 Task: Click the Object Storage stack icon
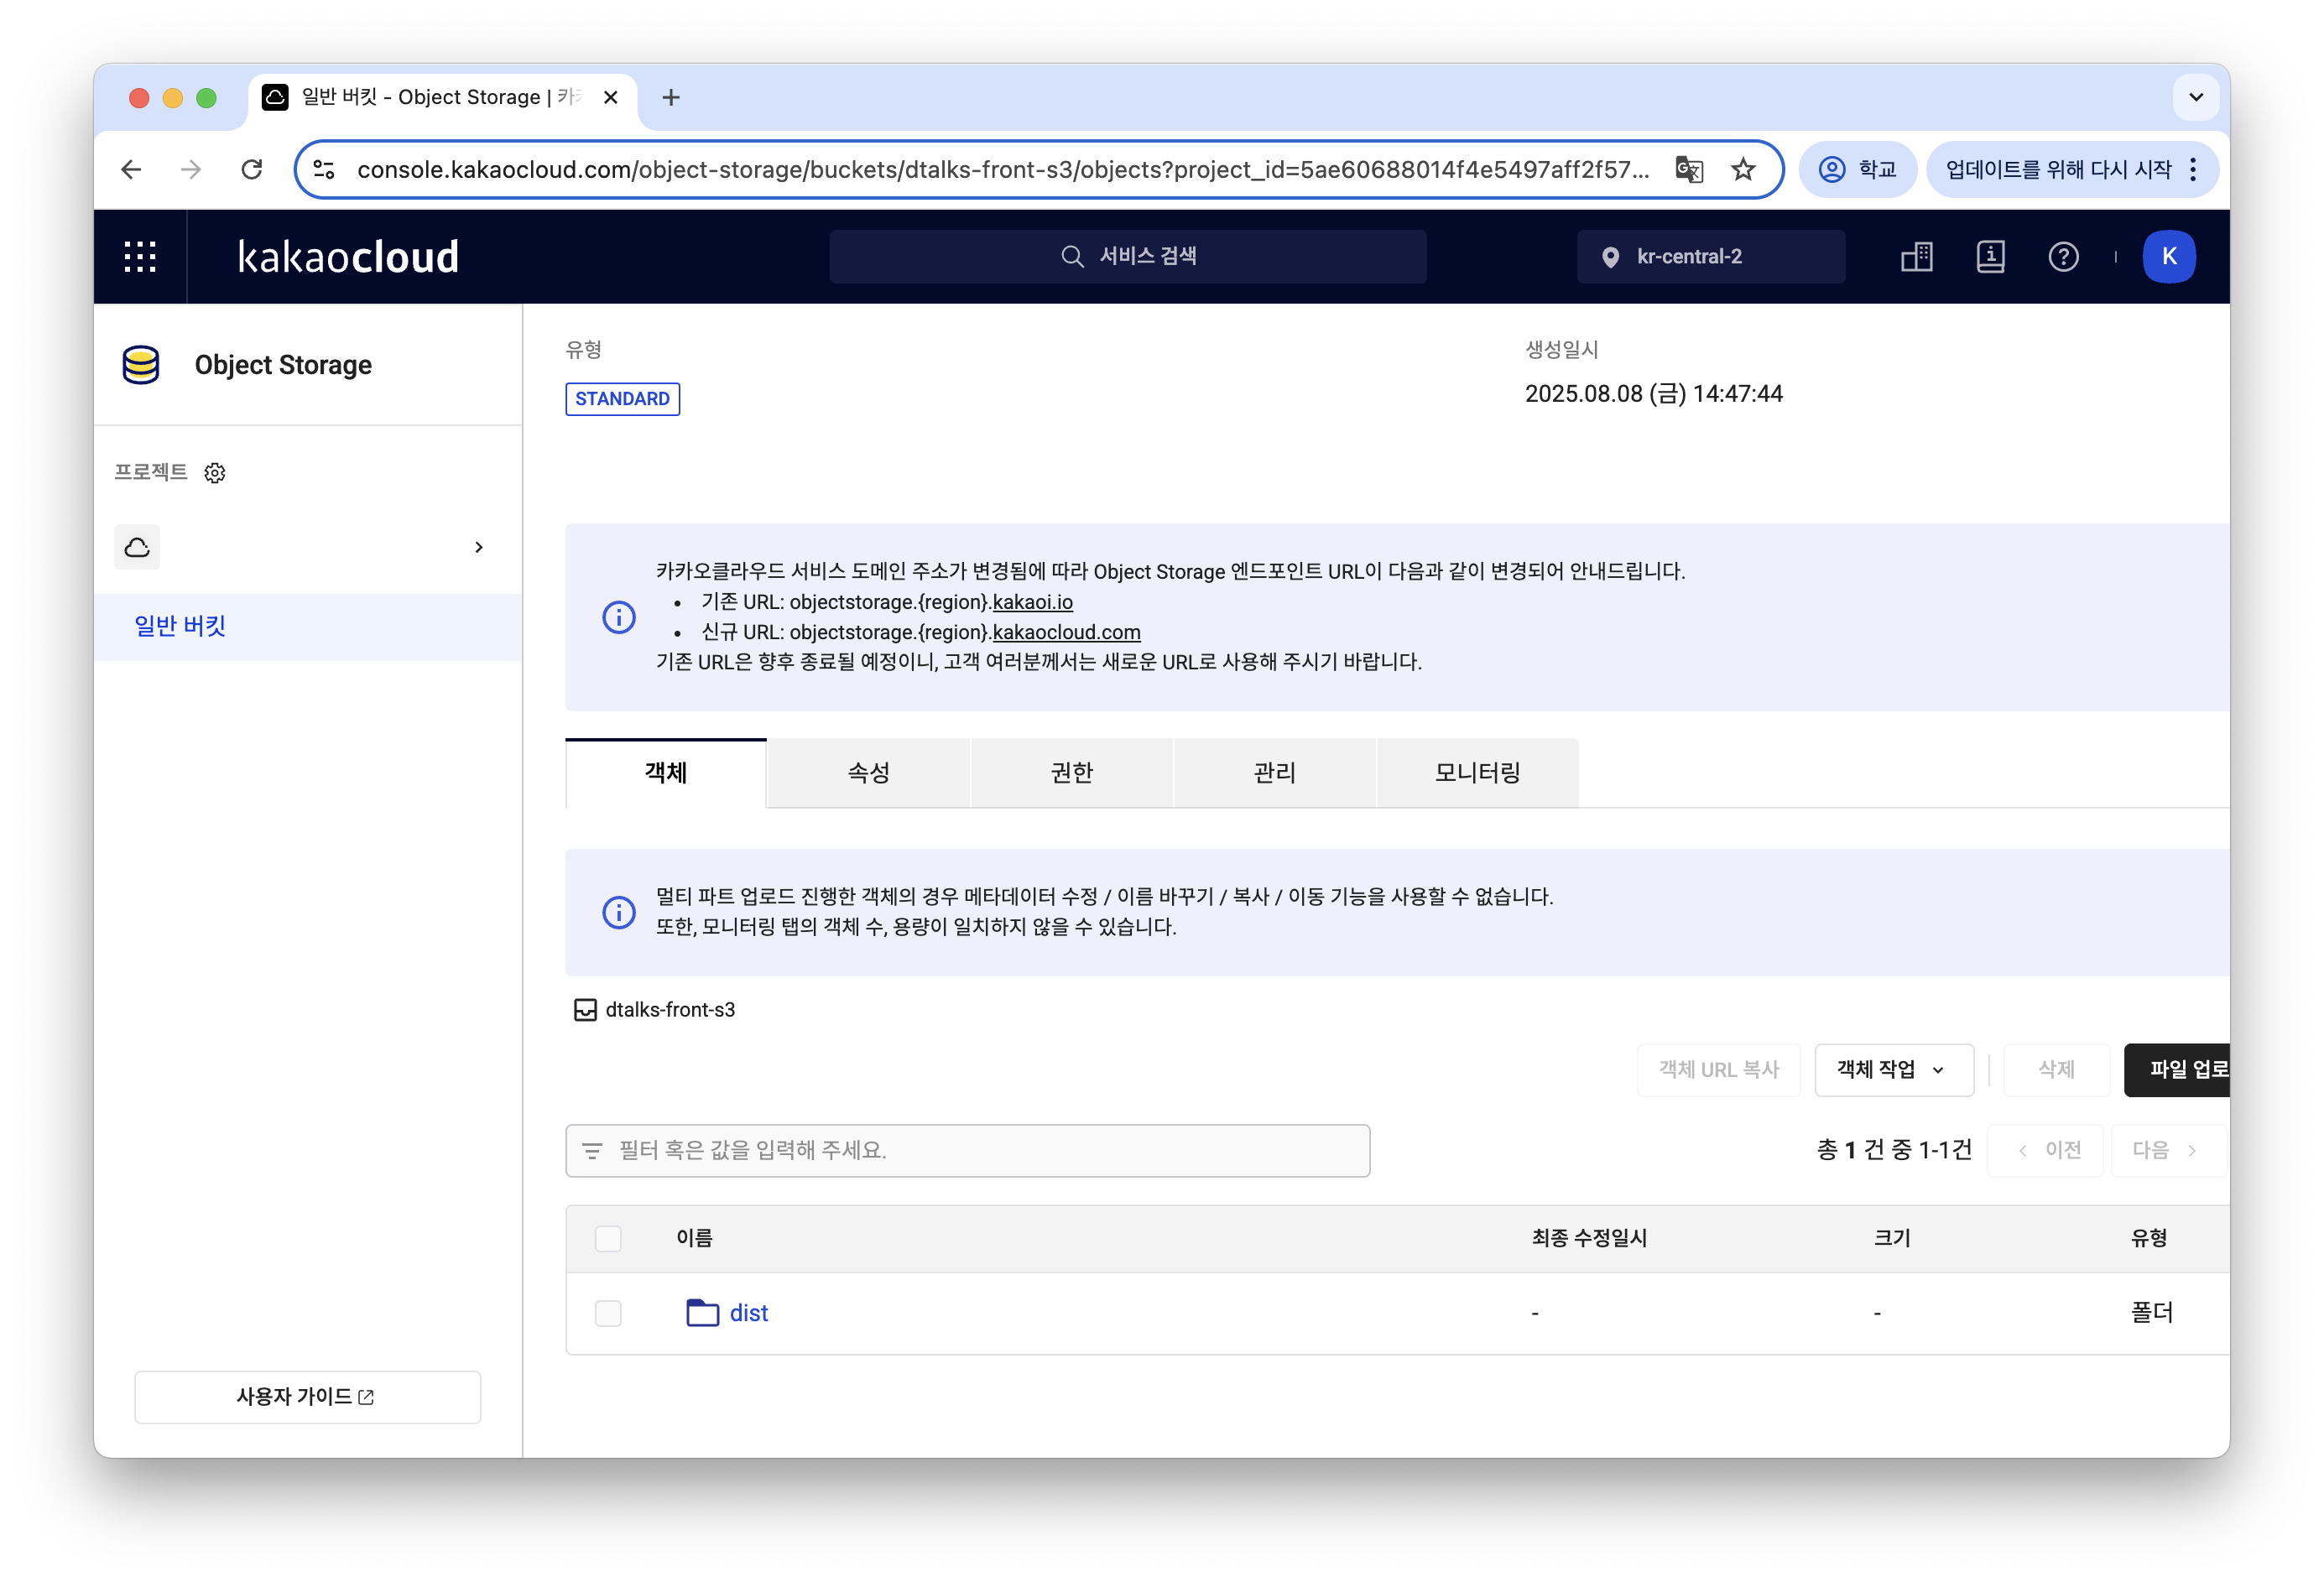(x=141, y=365)
